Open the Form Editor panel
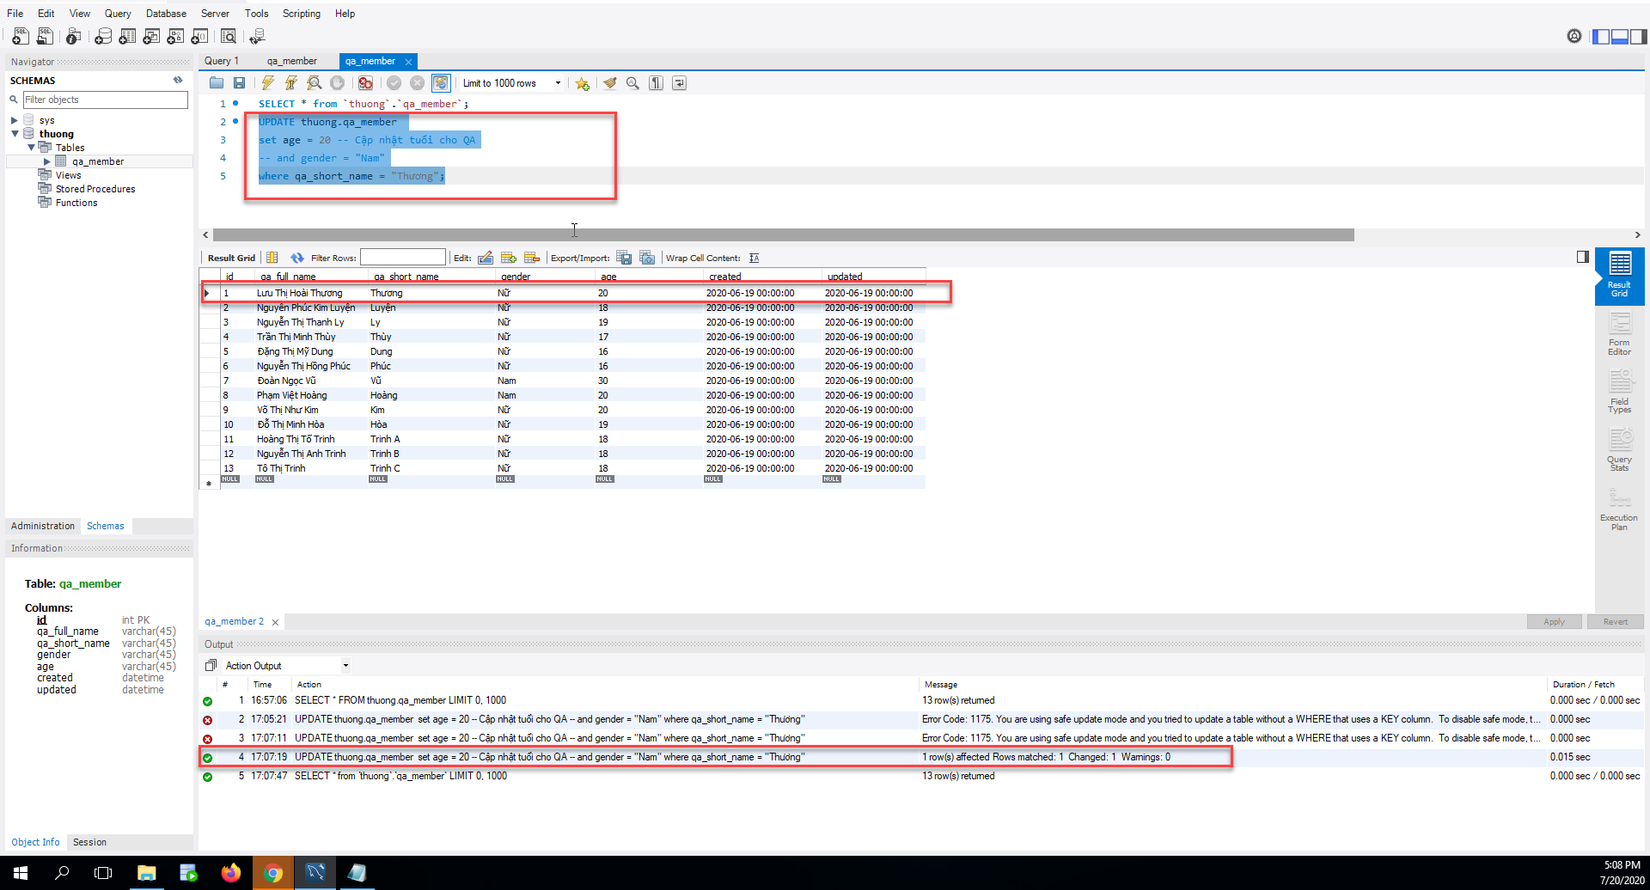 pos(1619,334)
